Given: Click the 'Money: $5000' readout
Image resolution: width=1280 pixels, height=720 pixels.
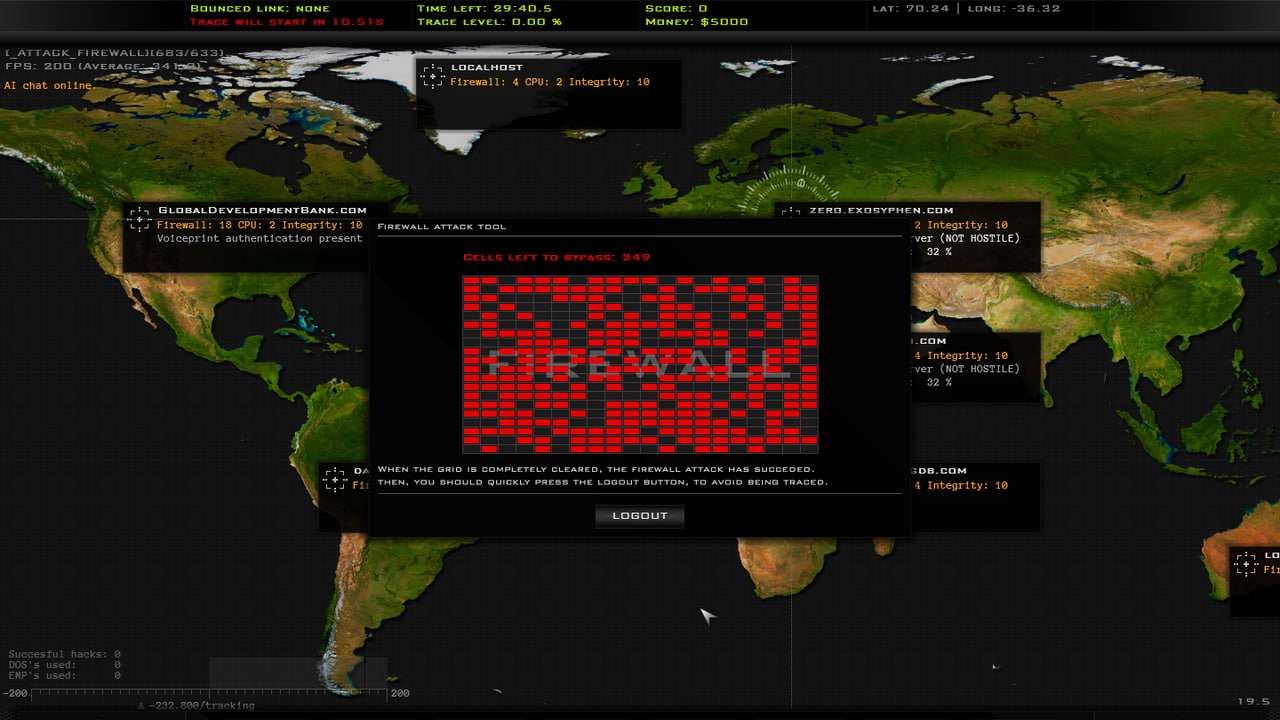Looking at the screenshot, I should coord(697,22).
